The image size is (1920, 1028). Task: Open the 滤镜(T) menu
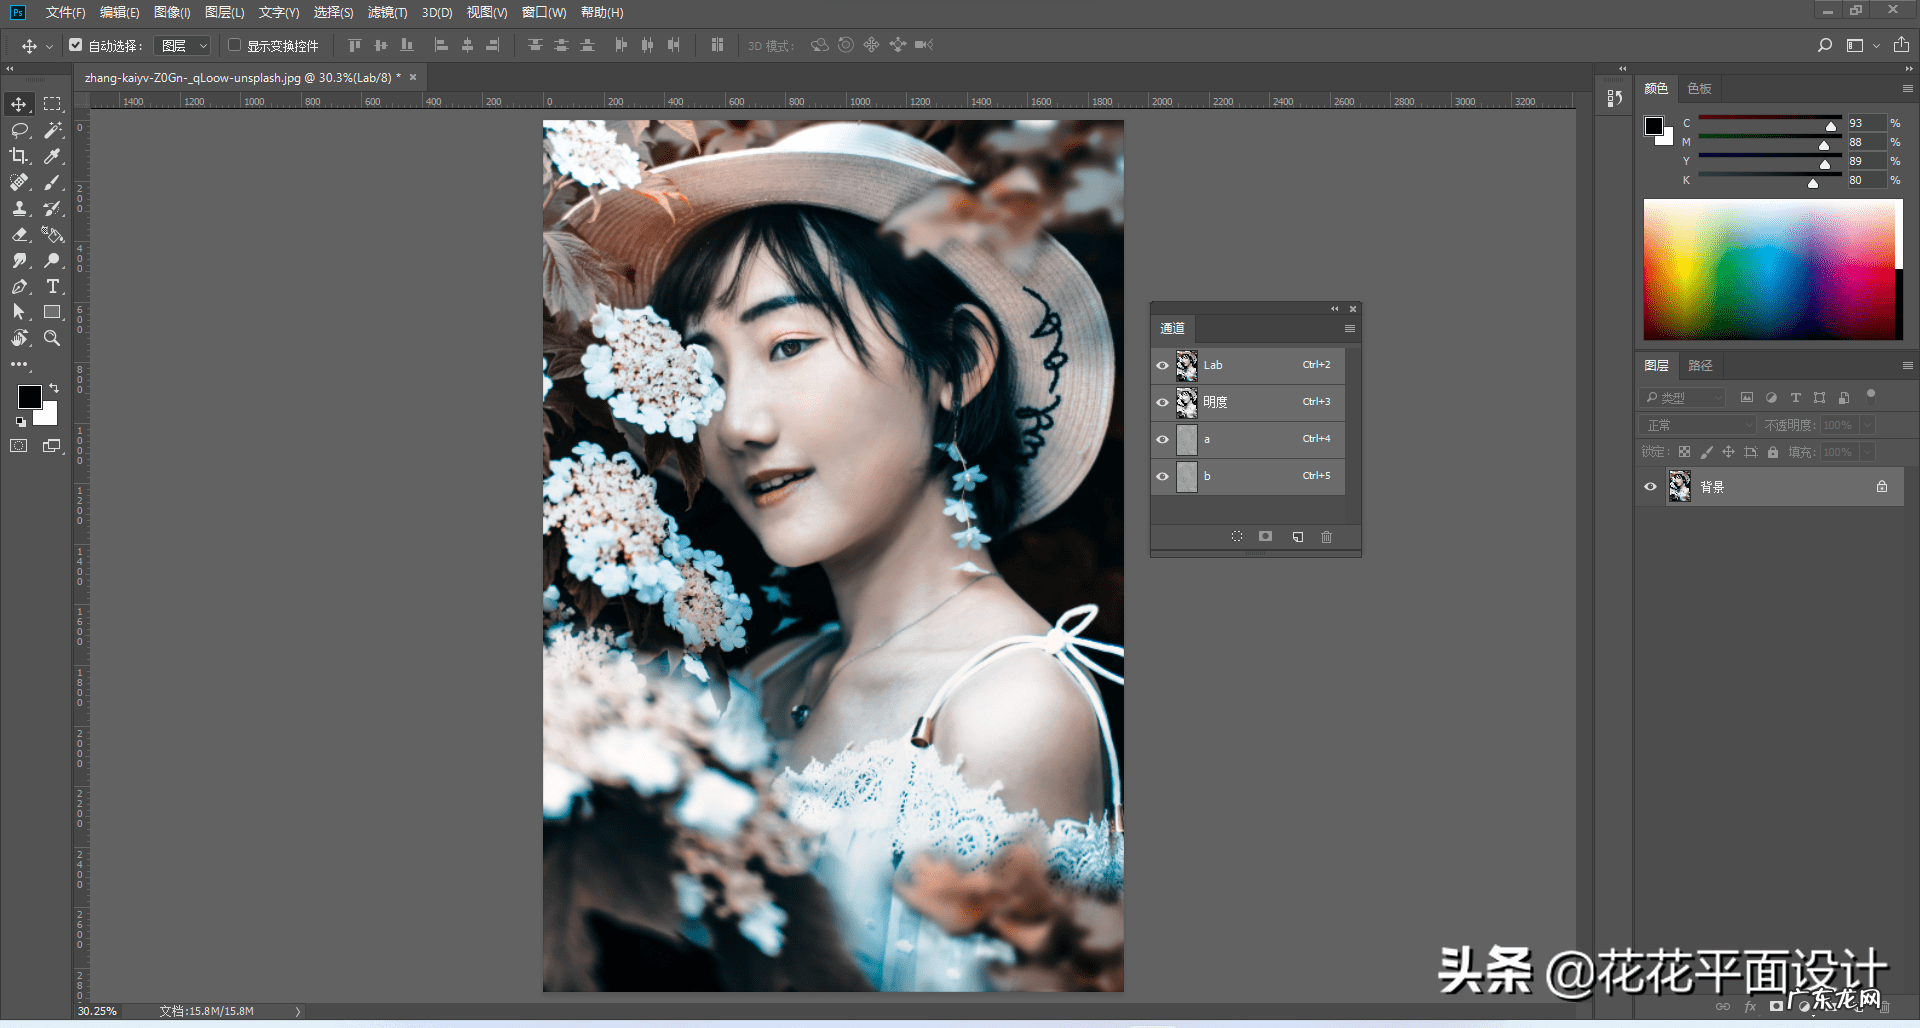[387, 12]
